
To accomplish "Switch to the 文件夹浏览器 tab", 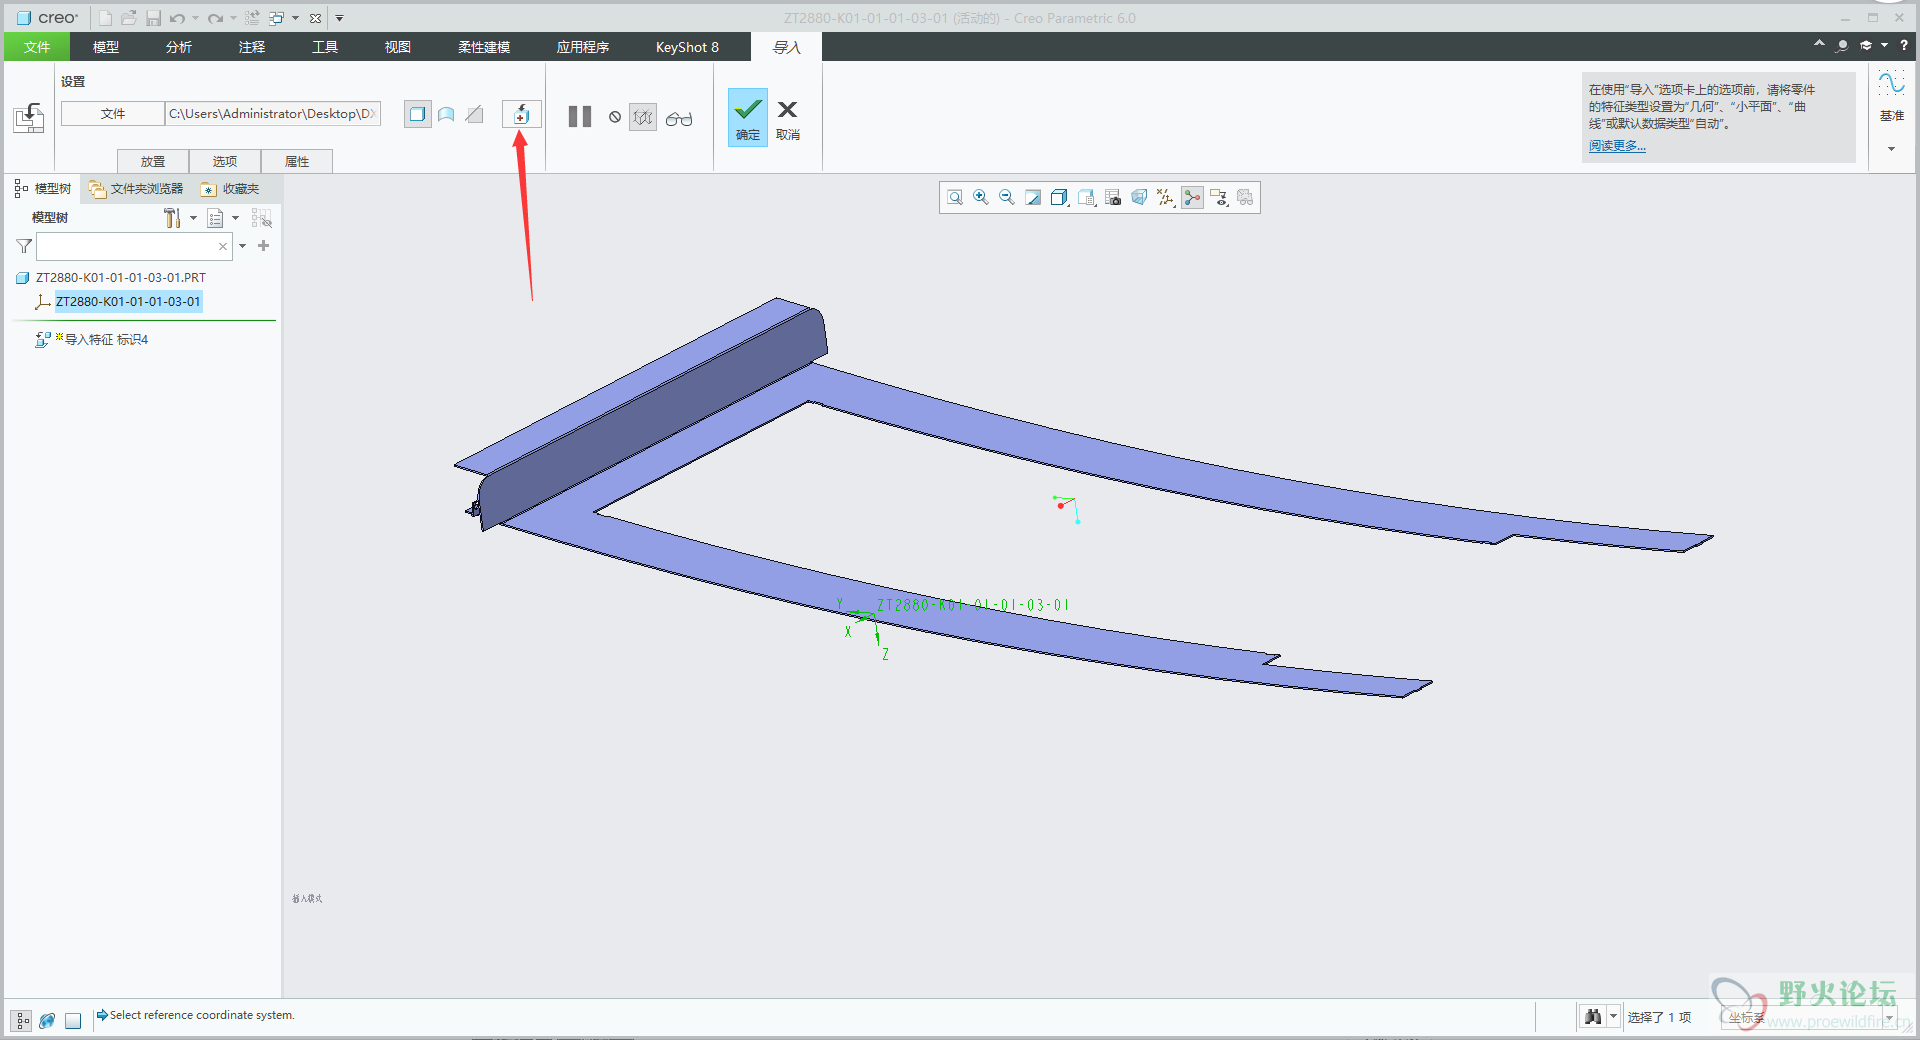I will coord(136,189).
